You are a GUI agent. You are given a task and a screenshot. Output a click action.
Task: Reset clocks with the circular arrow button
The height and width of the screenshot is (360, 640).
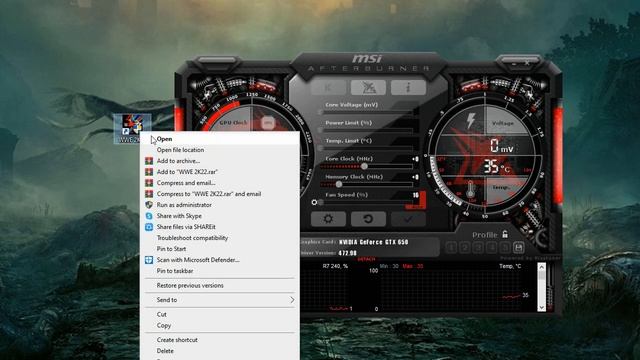[368, 219]
